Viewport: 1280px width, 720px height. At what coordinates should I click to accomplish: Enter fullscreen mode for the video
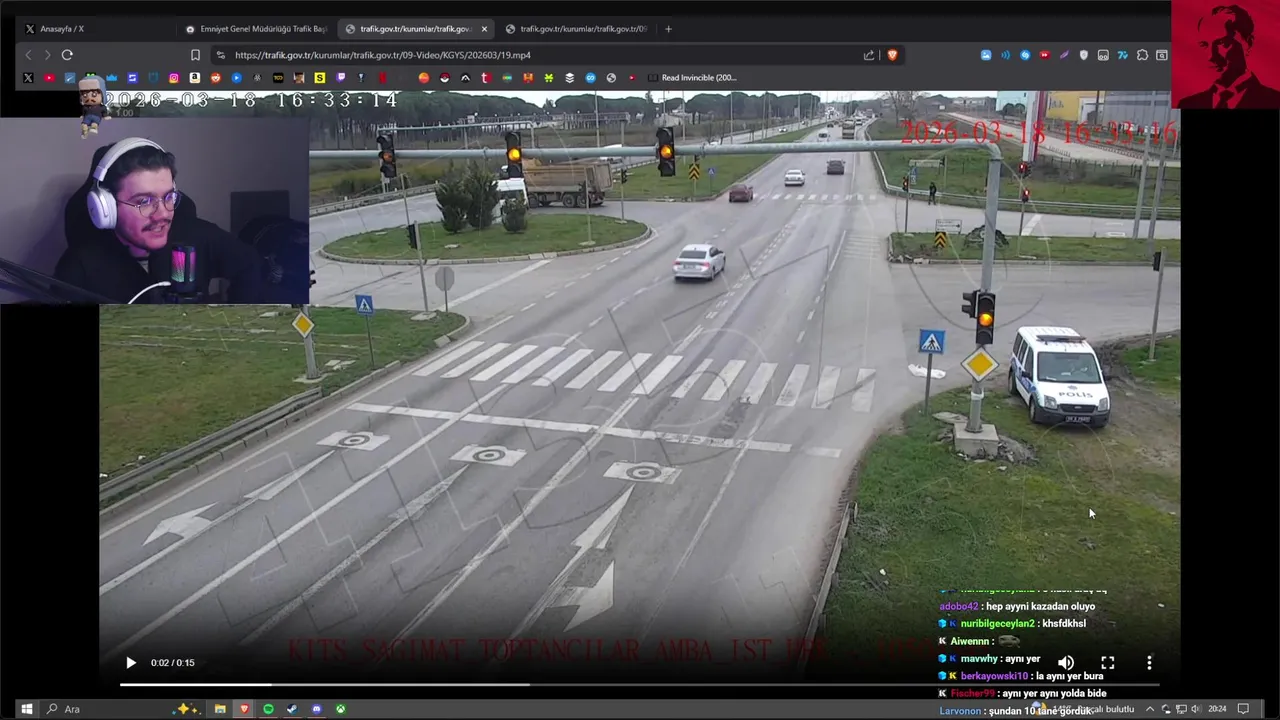1108,663
